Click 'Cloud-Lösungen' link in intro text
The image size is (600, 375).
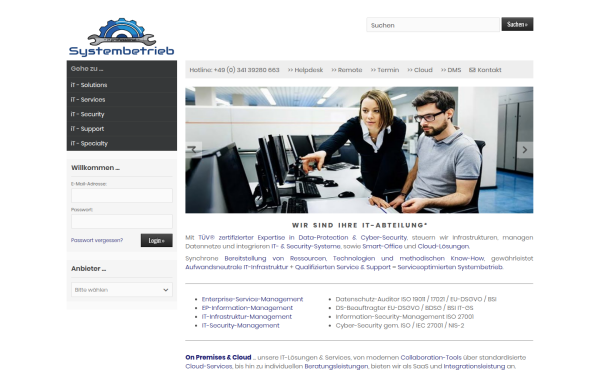pos(443,246)
